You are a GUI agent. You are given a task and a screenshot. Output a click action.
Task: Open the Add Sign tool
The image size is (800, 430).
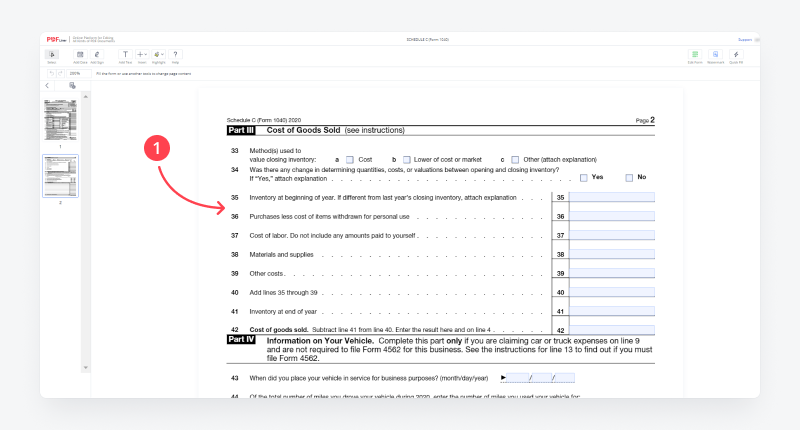tap(97, 56)
